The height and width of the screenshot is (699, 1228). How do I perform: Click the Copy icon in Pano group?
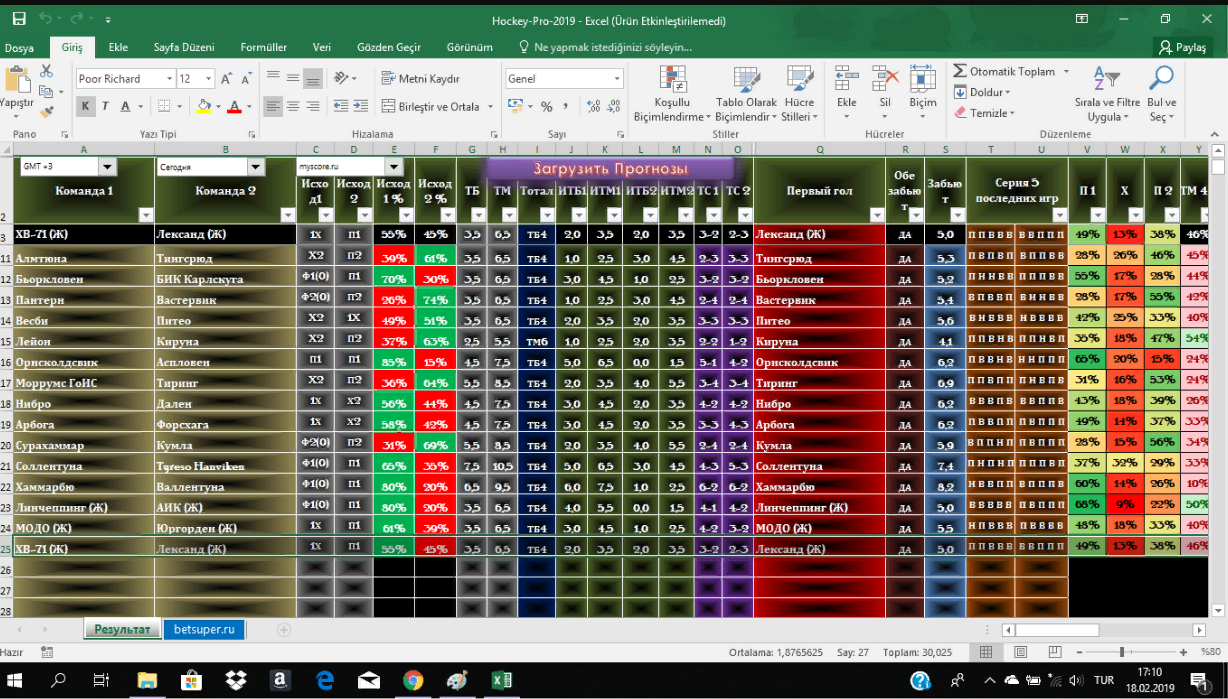point(46,91)
